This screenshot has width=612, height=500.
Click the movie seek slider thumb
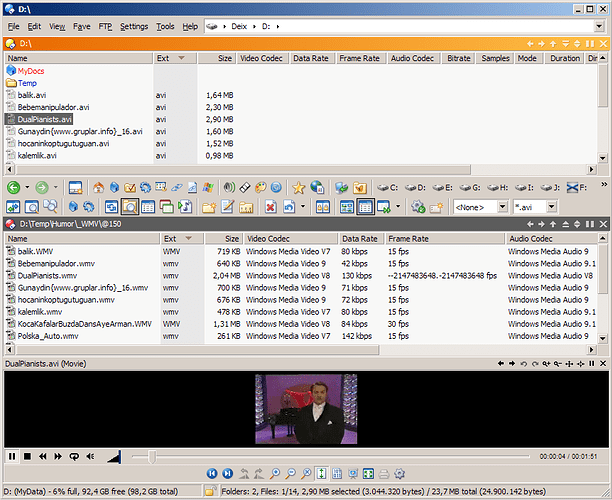coord(152,456)
